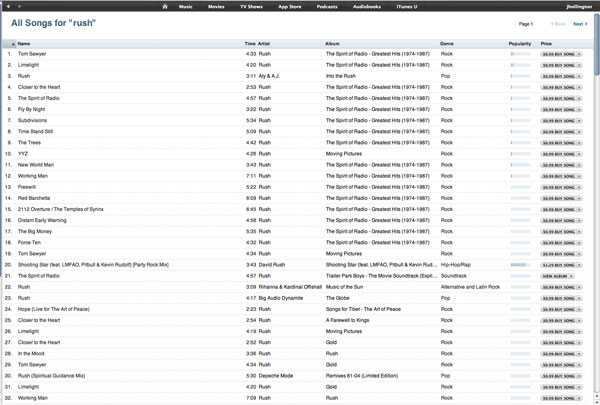Screen dimensions: 600x405
Task: Click album Remixes 81-04 (Limited Edition)
Action: point(362,376)
